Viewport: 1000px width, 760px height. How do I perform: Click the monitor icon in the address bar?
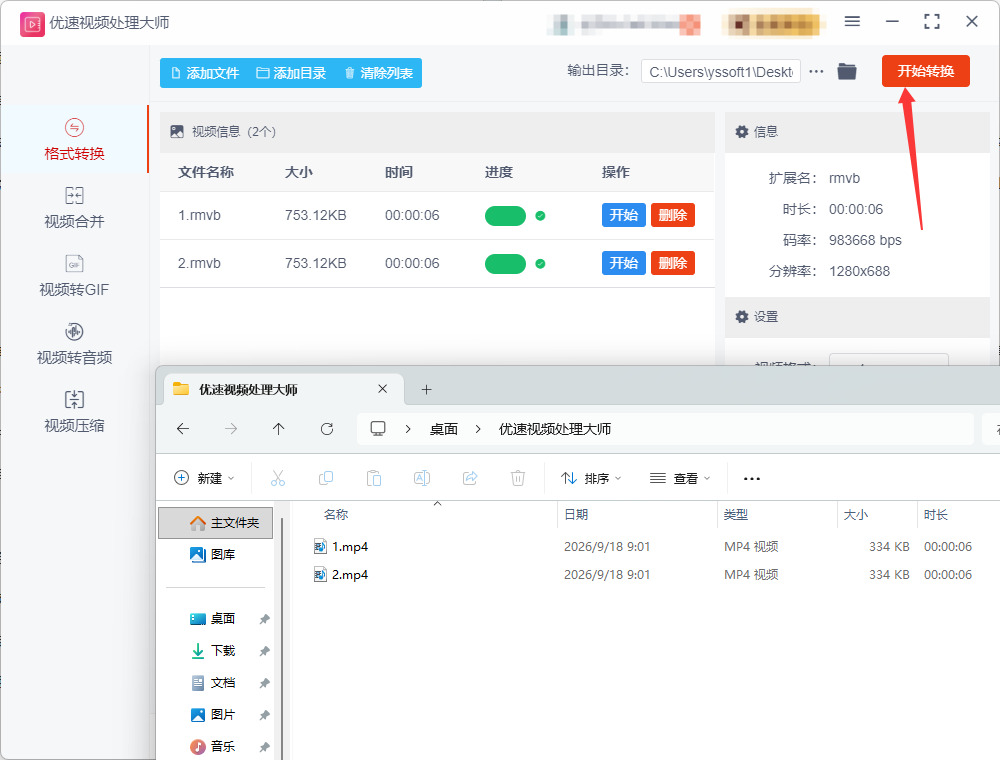pos(378,428)
